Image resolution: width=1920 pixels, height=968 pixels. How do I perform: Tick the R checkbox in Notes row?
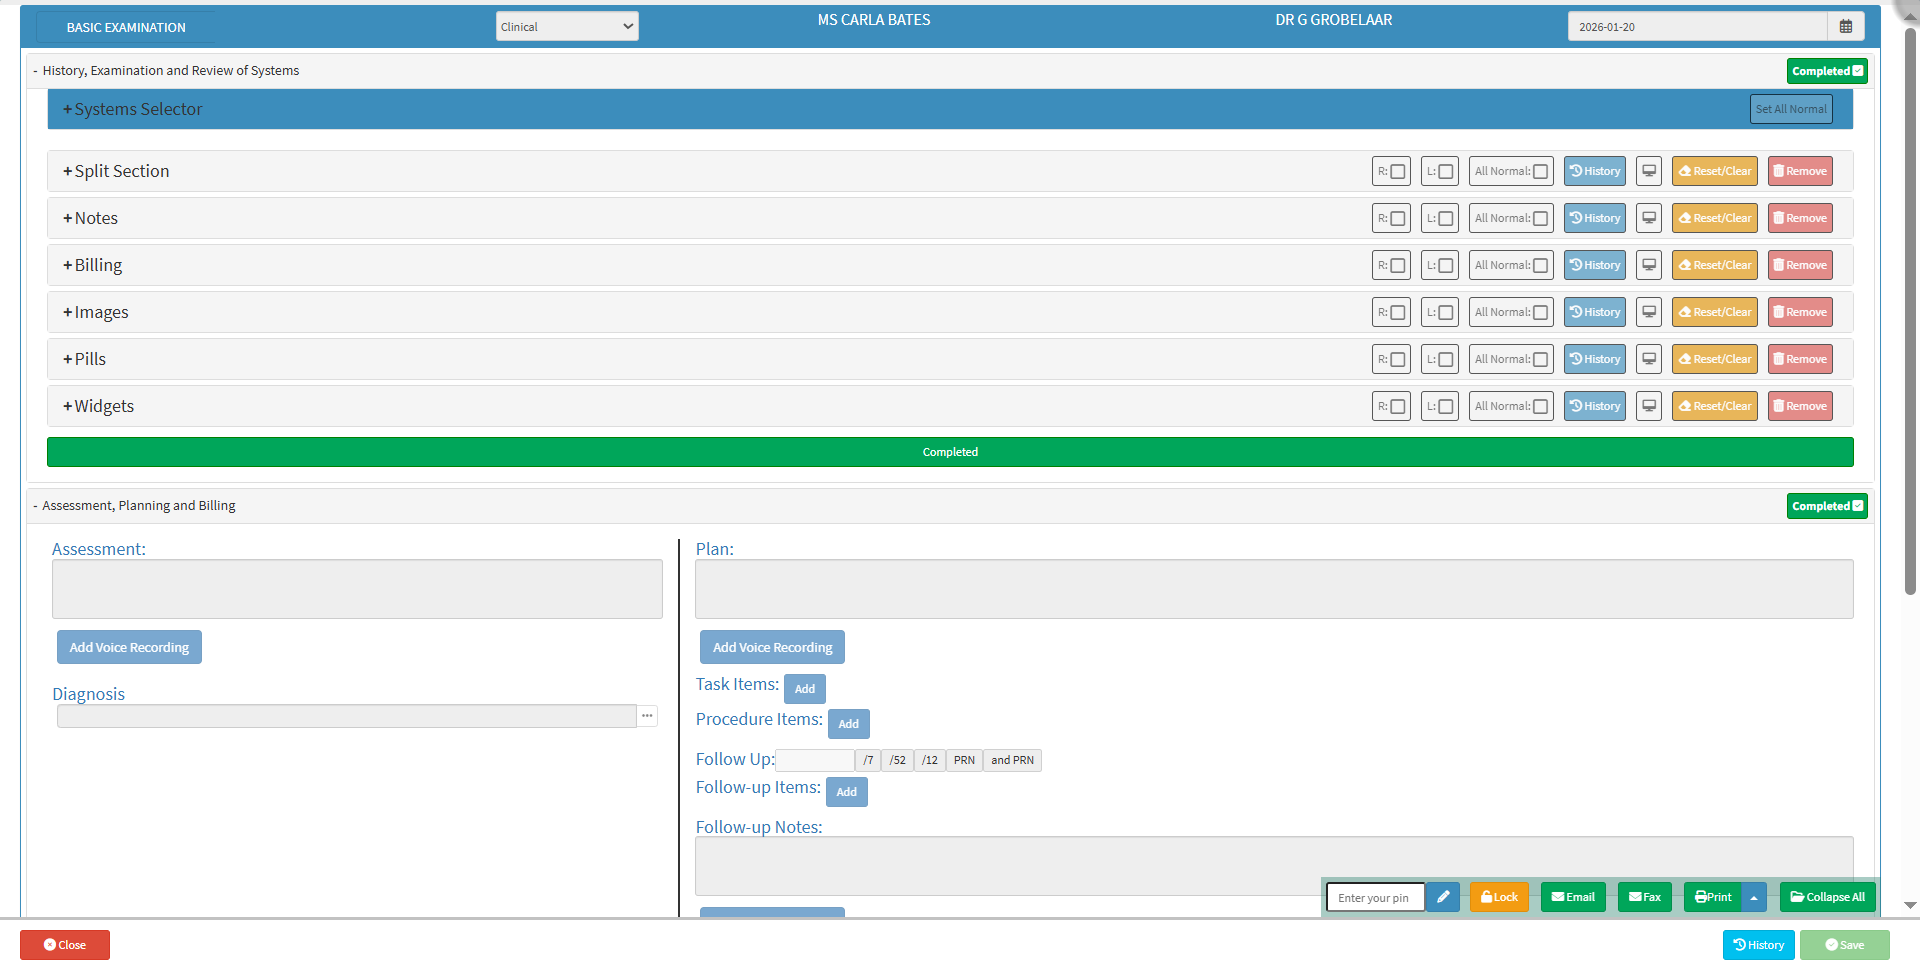[1398, 218]
